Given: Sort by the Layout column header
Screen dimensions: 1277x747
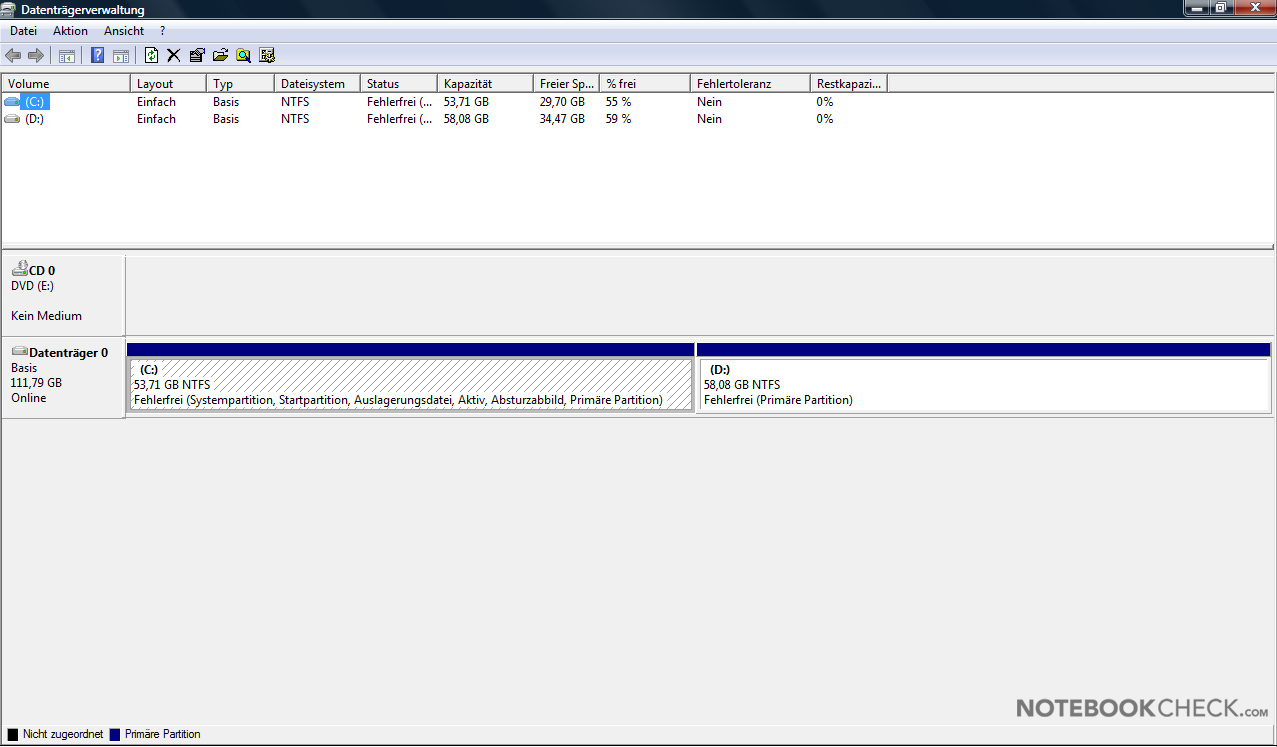Looking at the screenshot, I should click(x=168, y=84).
